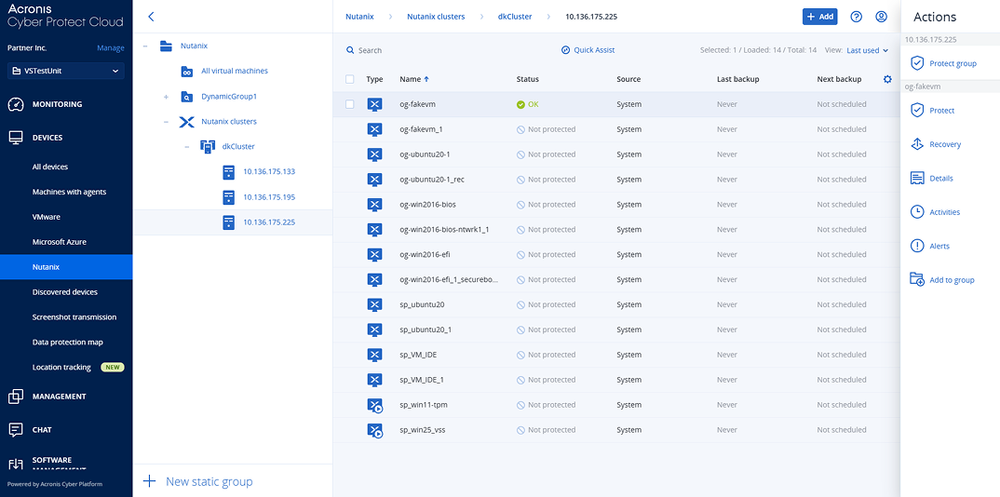Click the Protect group shield icon
This screenshot has width=1000, height=497.
pos(917,63)
